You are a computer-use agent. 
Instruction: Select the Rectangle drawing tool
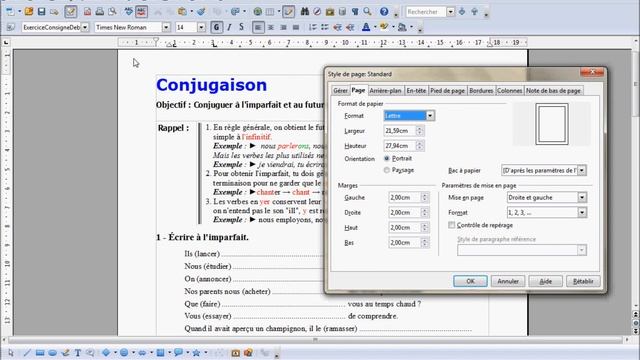tap(40, 353)
